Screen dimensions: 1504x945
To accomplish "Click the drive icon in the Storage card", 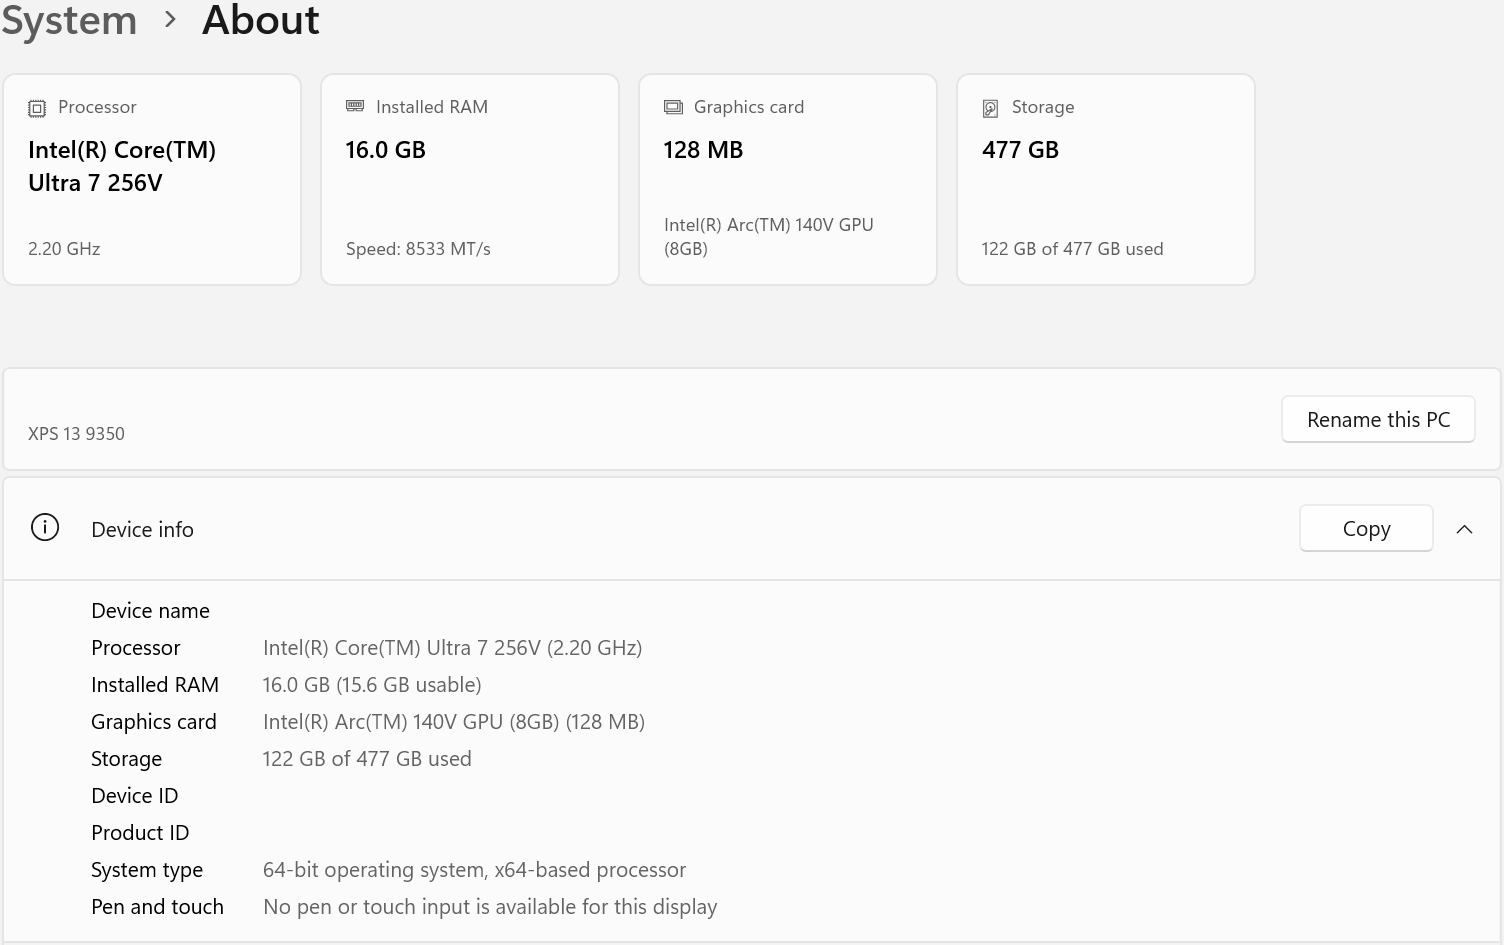I will 991,108.
